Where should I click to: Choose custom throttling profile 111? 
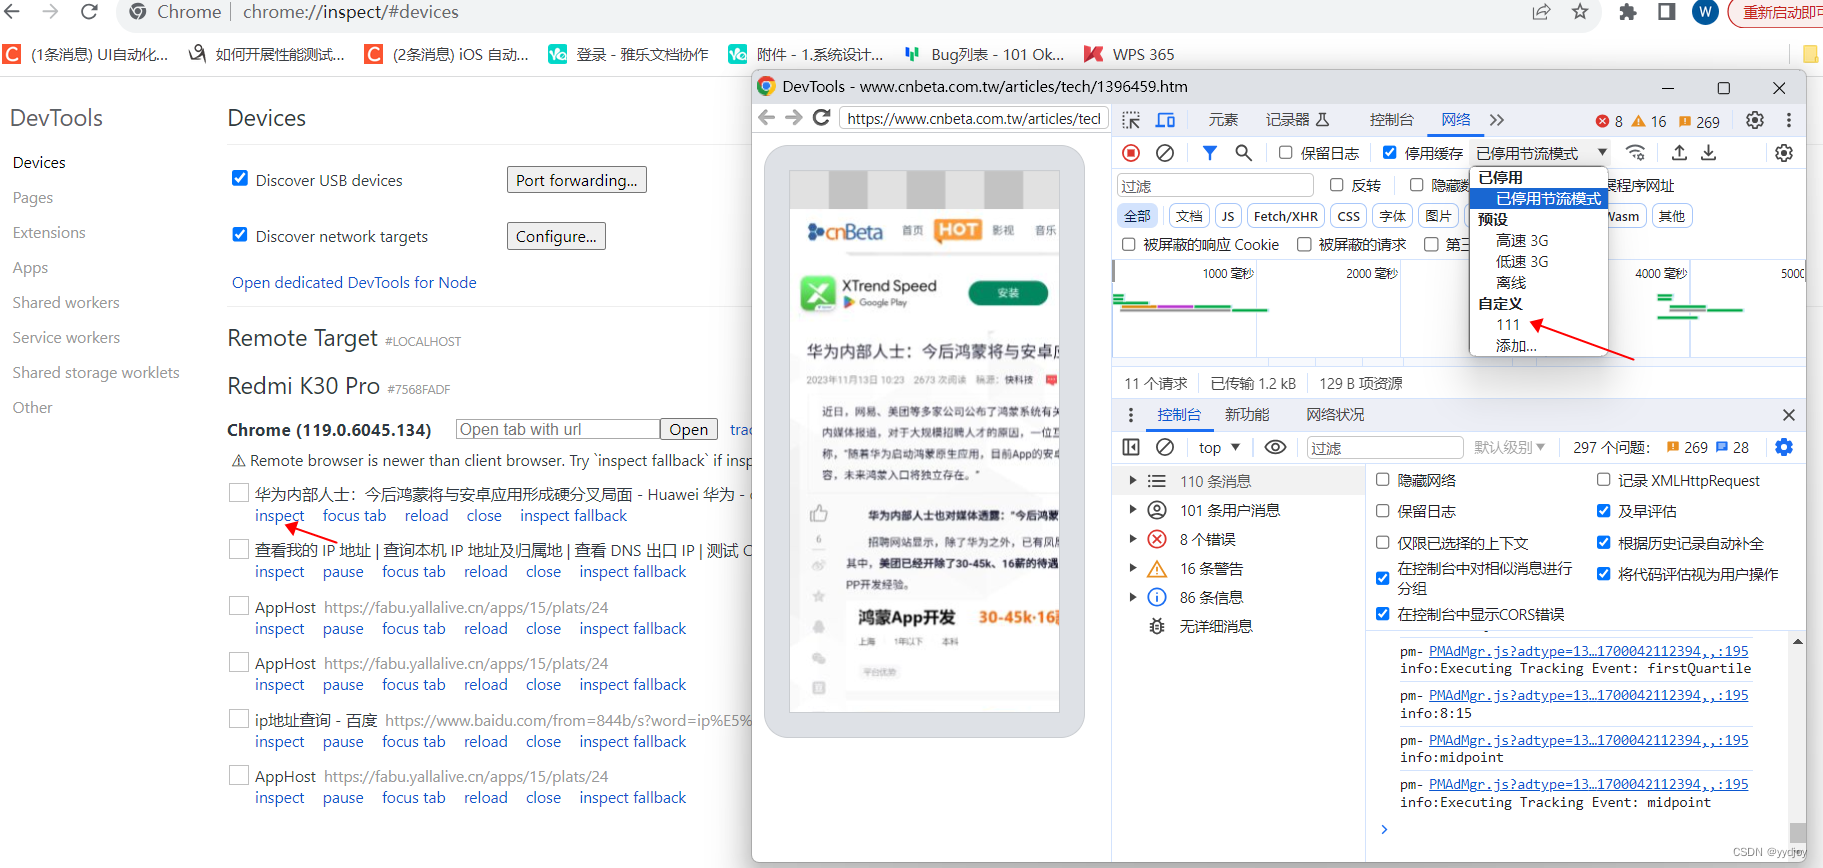click(x=1508, y=325)
